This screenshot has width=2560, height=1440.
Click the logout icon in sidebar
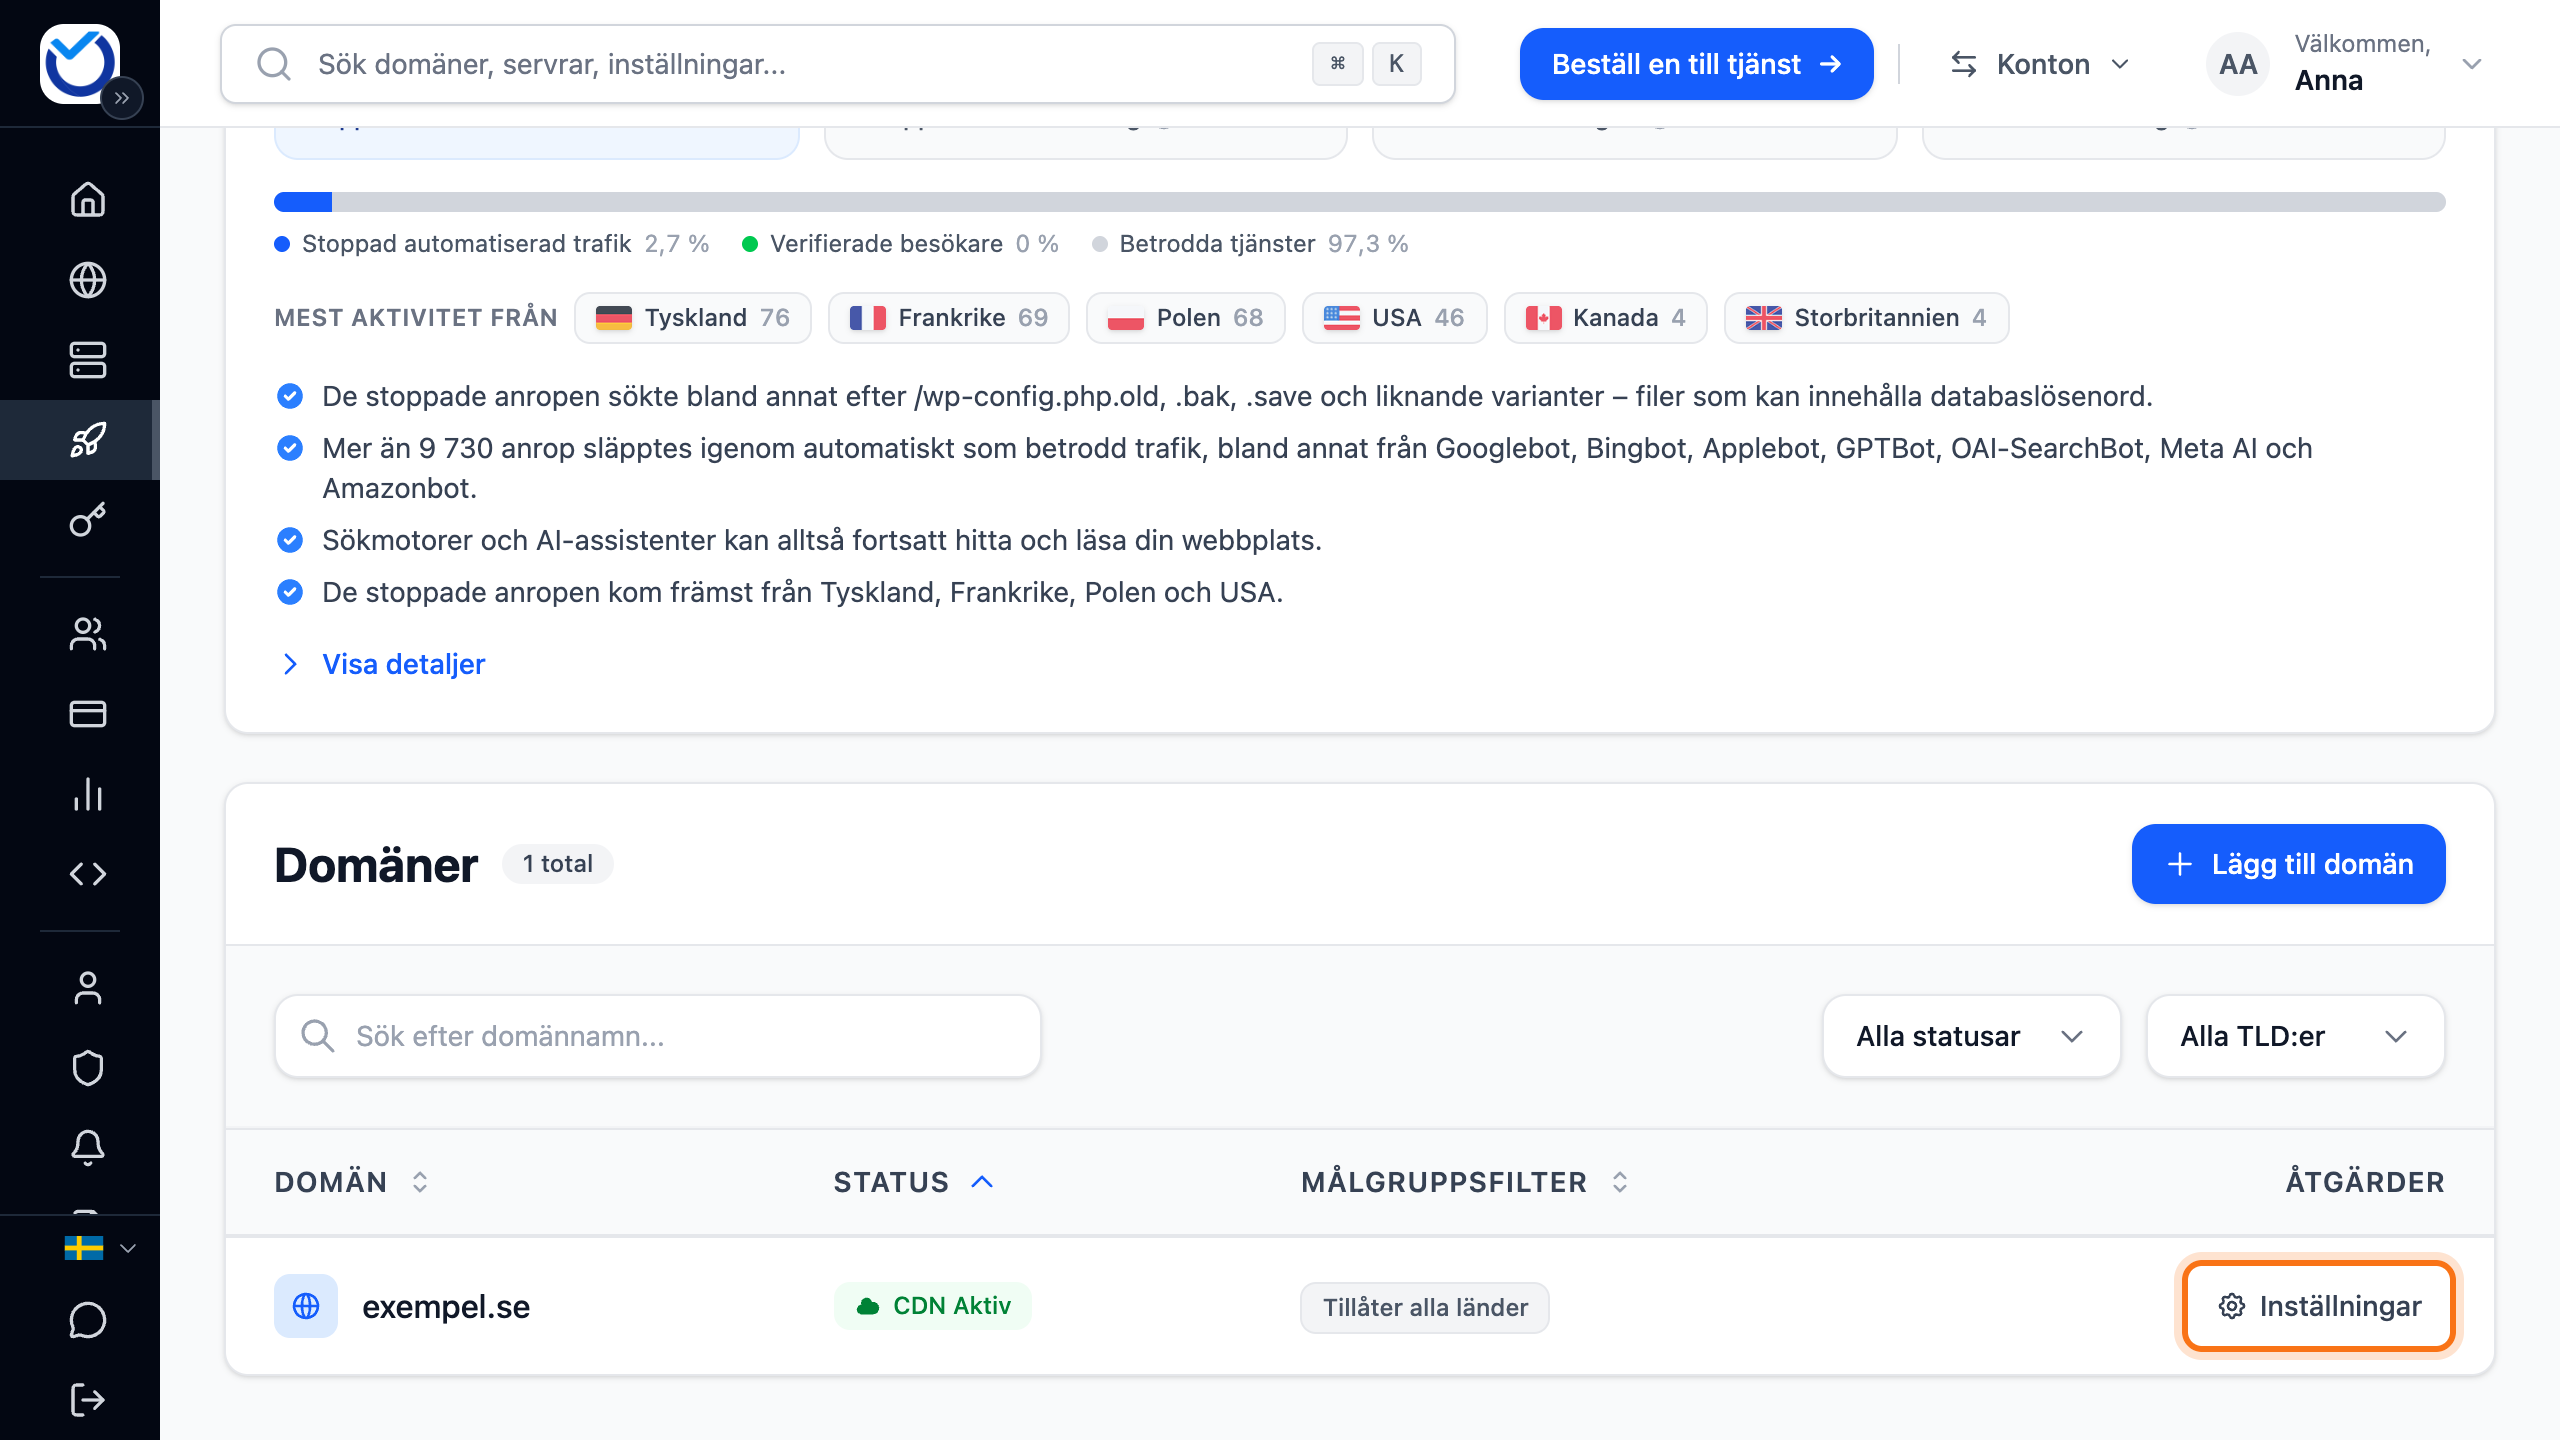tap(88, 1400)
